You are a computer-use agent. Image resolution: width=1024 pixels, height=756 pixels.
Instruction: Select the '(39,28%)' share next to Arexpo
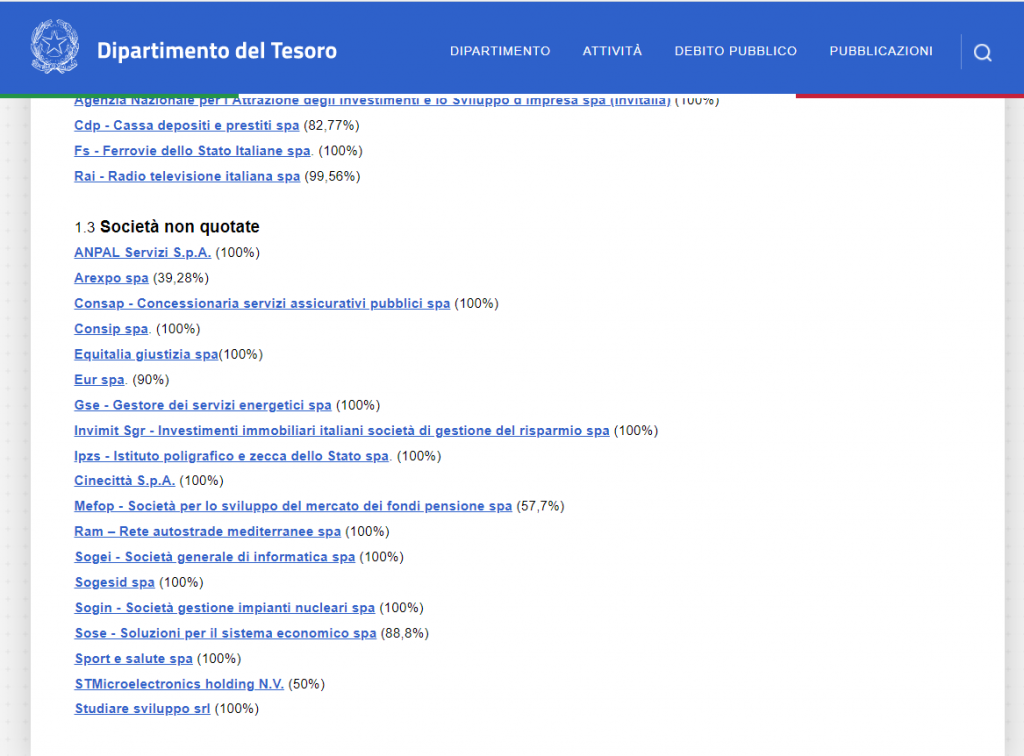pos(181,278)
